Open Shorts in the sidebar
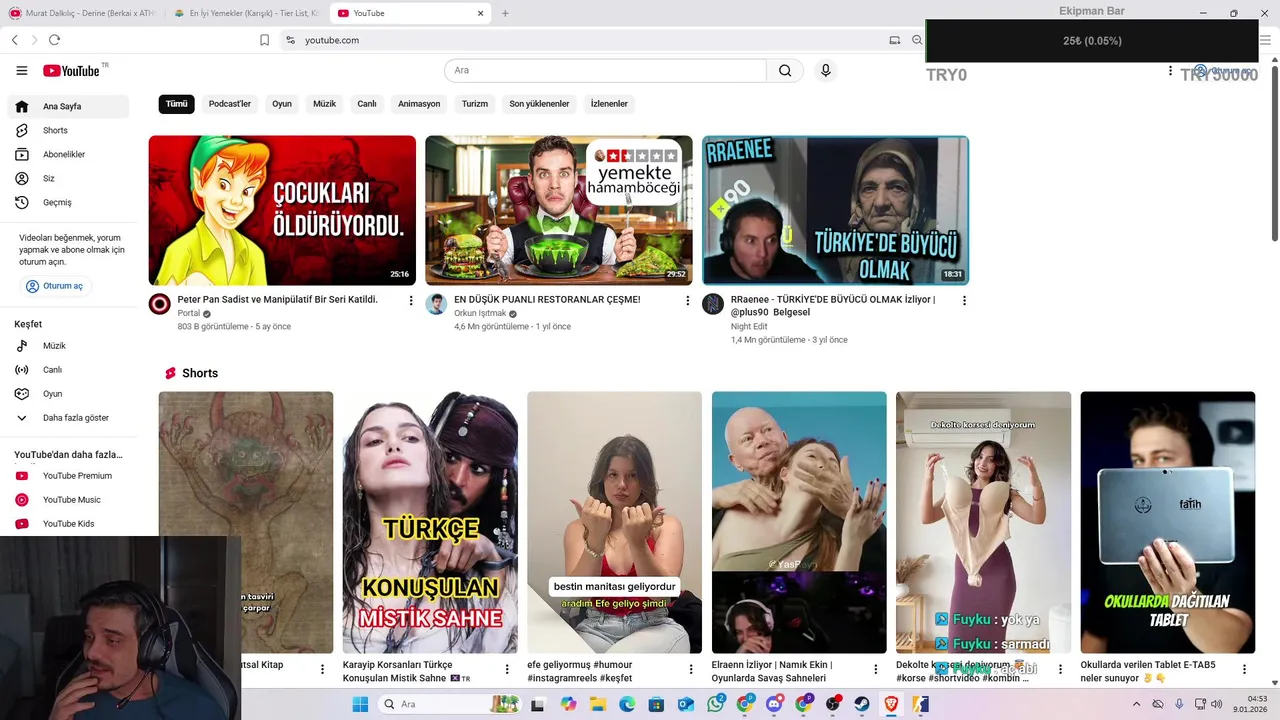Viewport: 1280px width, 720px height. pyautogui.click(x=68, y=130)
